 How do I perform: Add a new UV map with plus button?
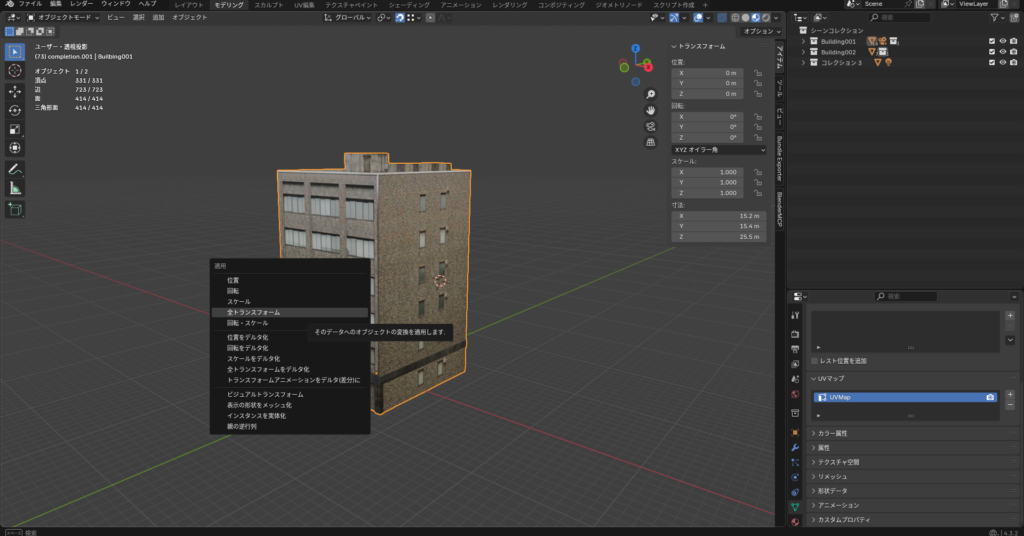pos(1010,393)
